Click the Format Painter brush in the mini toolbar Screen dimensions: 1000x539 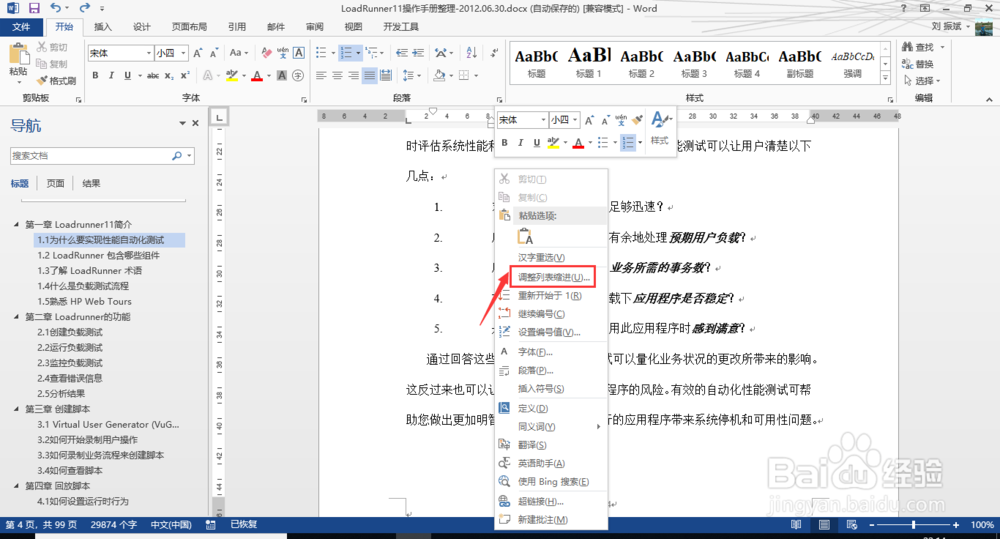[x=637, y=119]
